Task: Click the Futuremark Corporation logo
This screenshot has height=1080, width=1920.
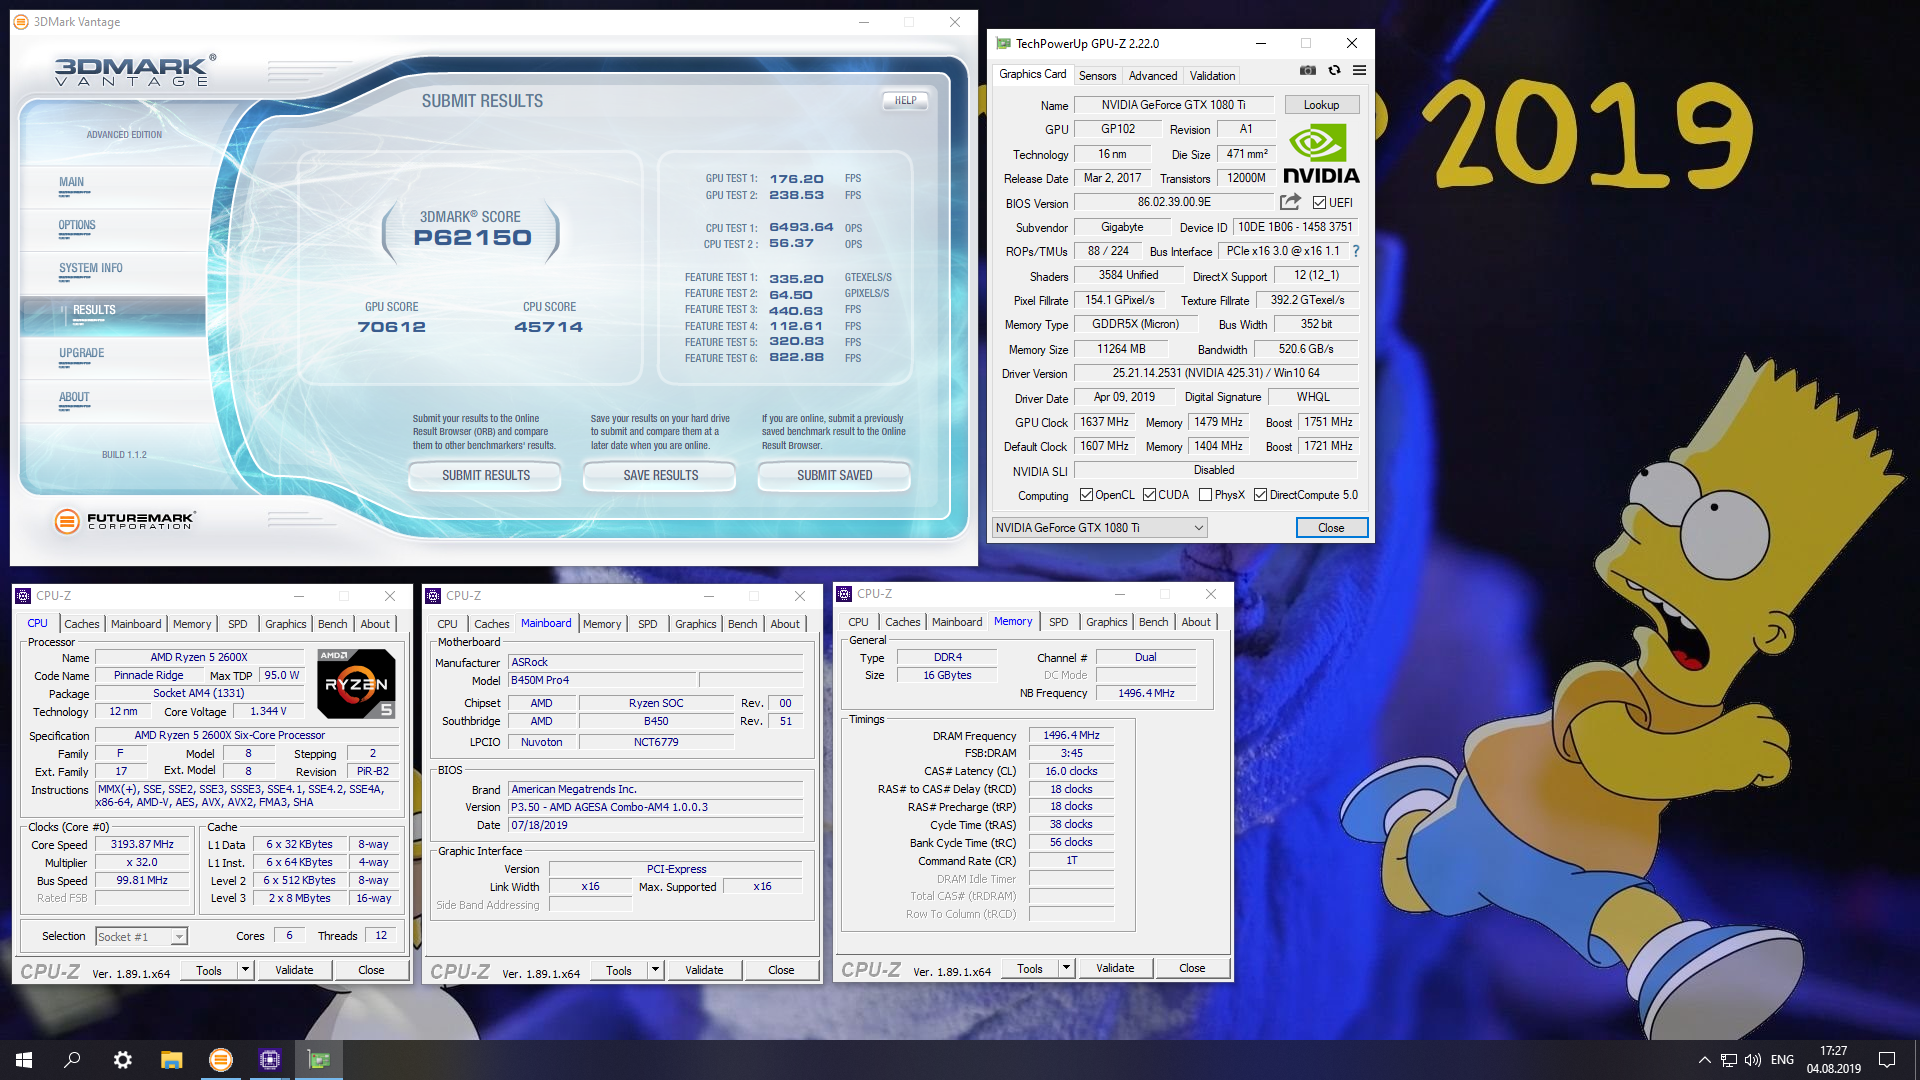Action: [x=124, y=520]
